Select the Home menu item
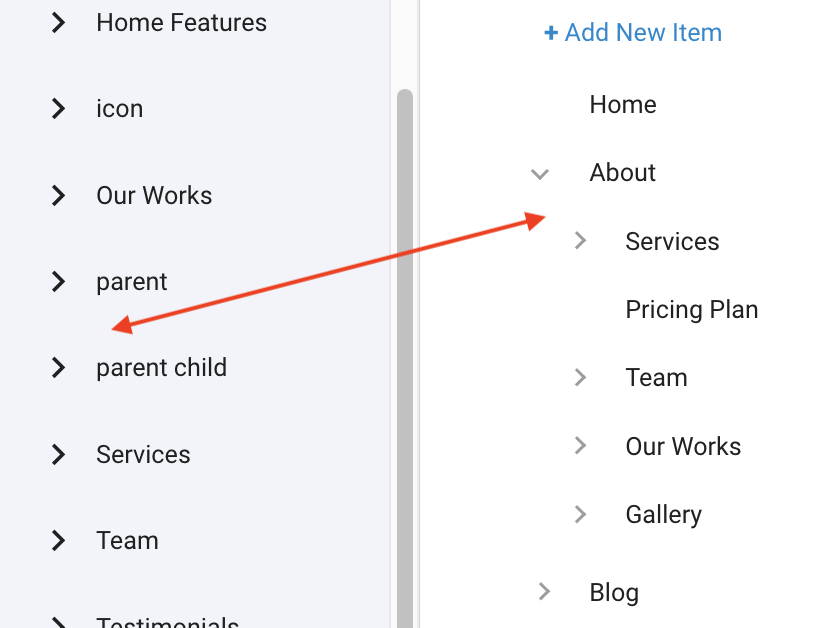830x628 pixels. (x=623, y=105)
